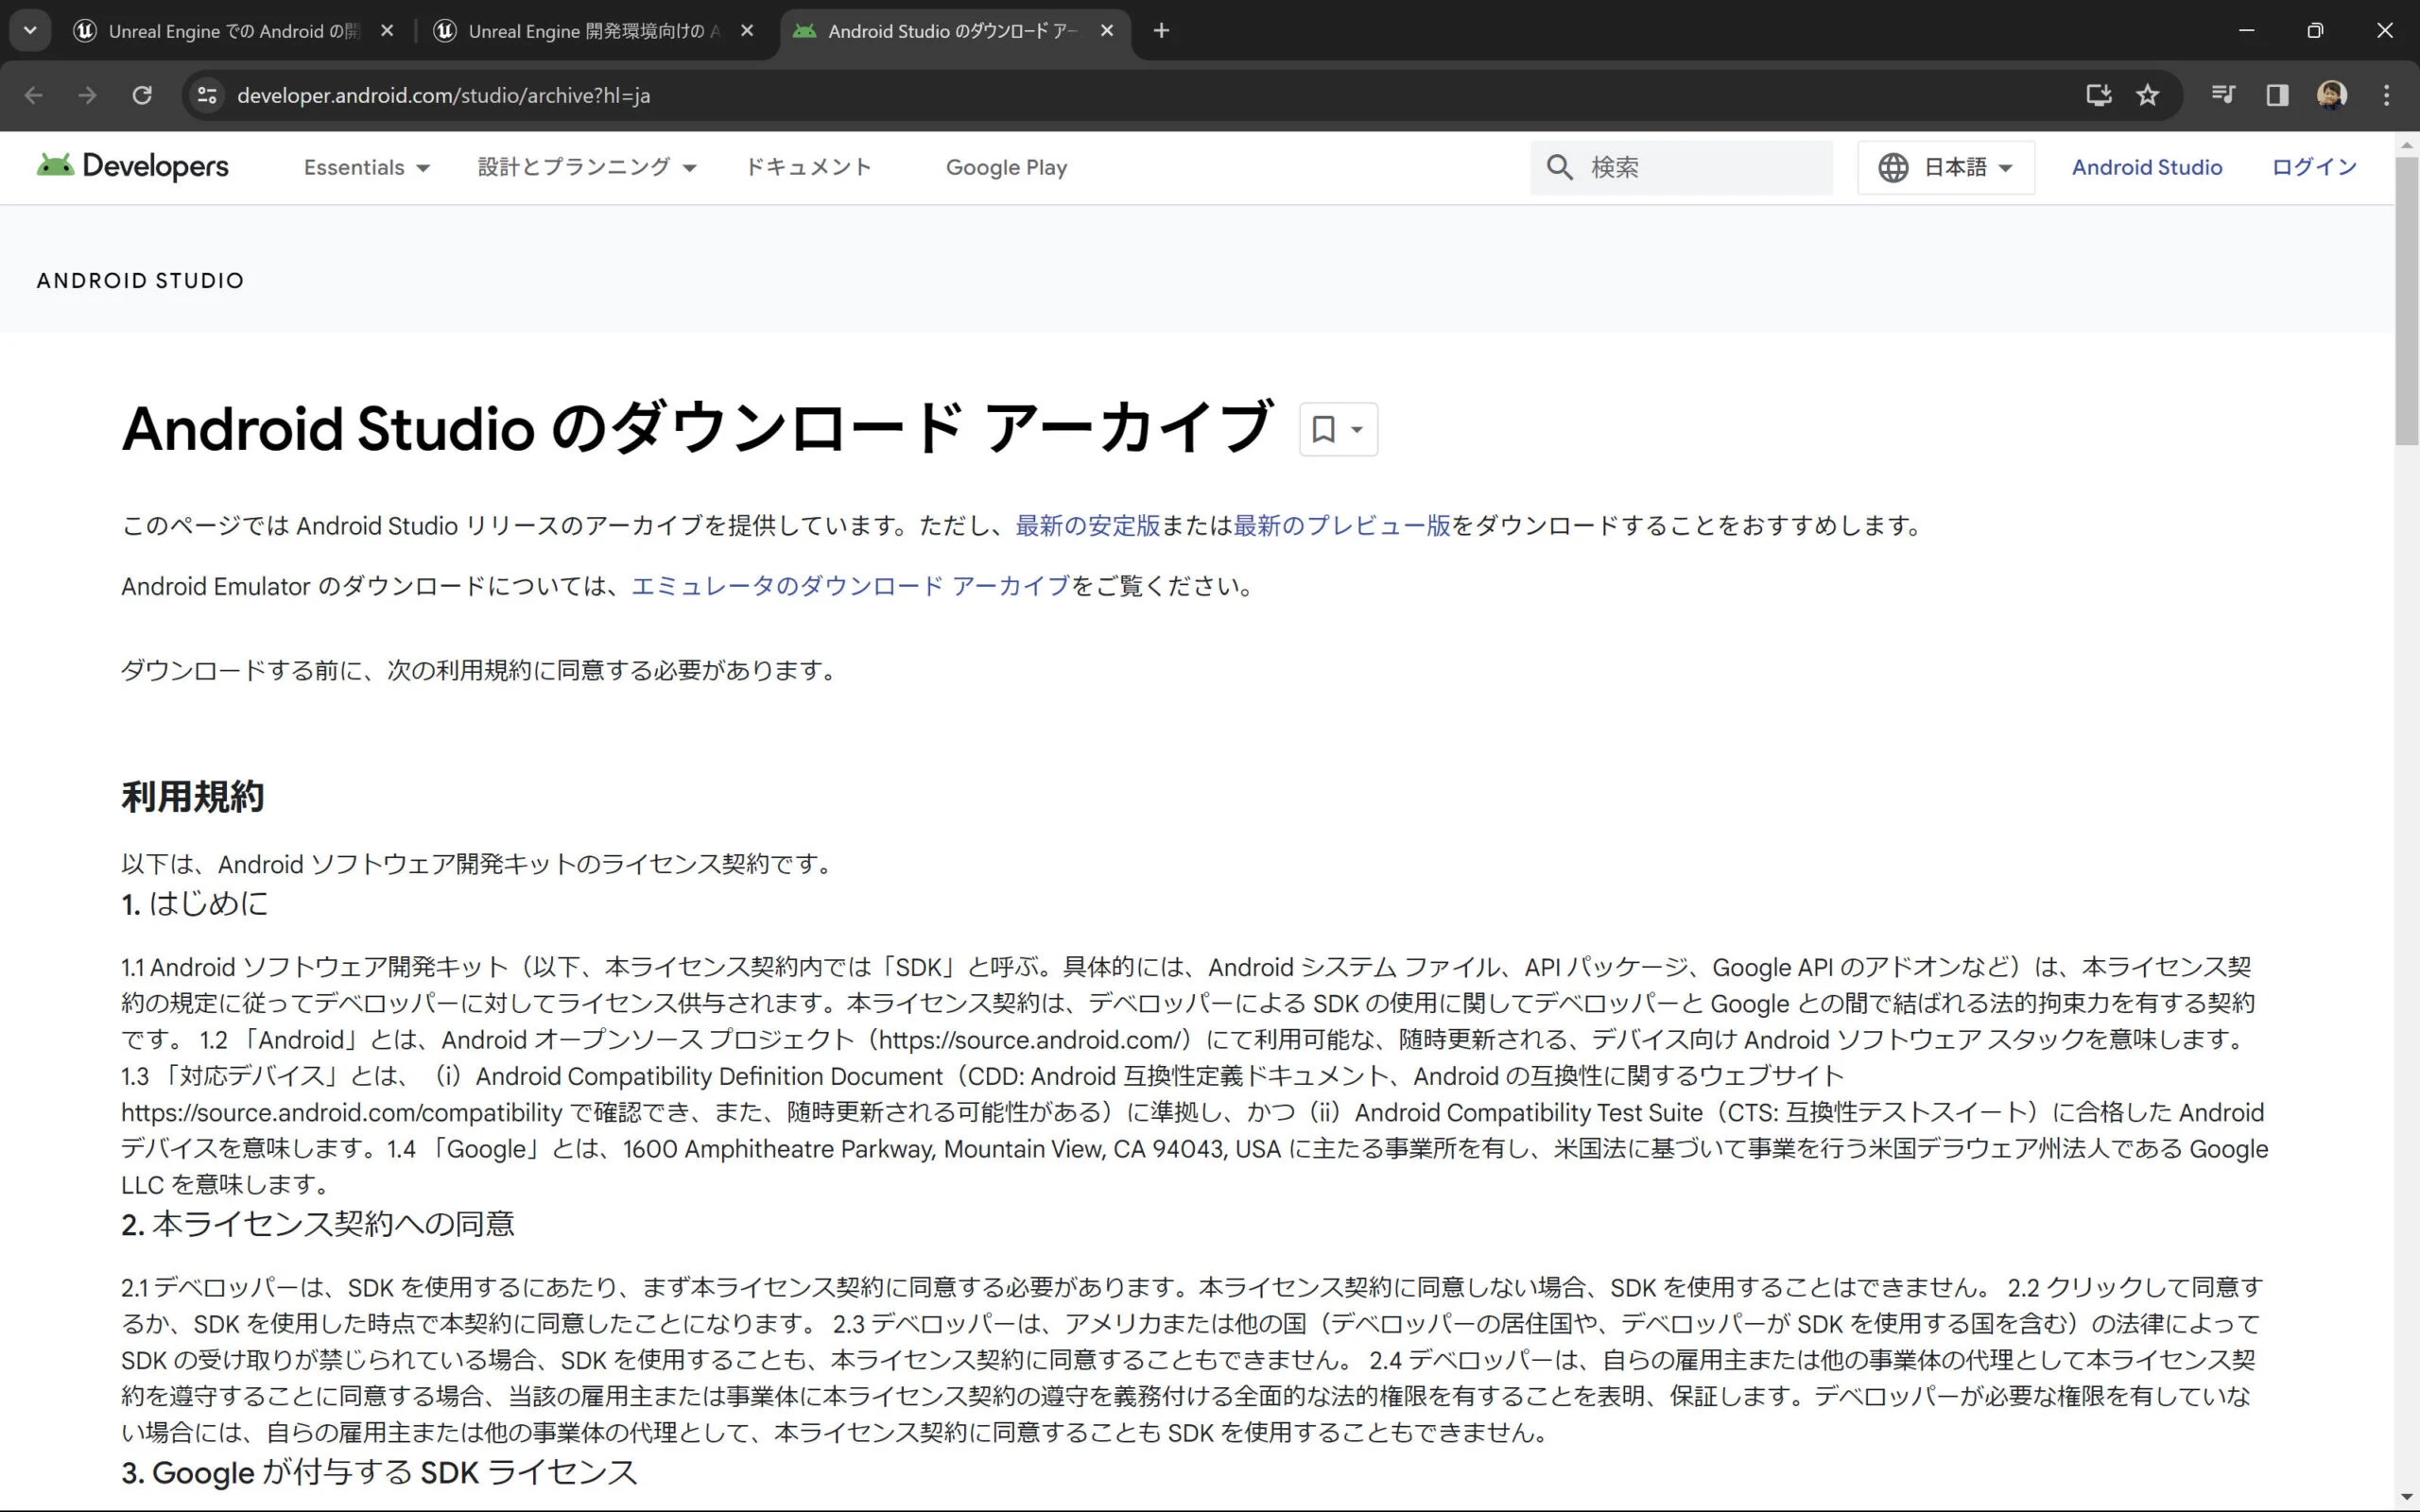Click the star to bookmark this page
Viewport: 2420px width, 1512px height.
click(2147, 95)
